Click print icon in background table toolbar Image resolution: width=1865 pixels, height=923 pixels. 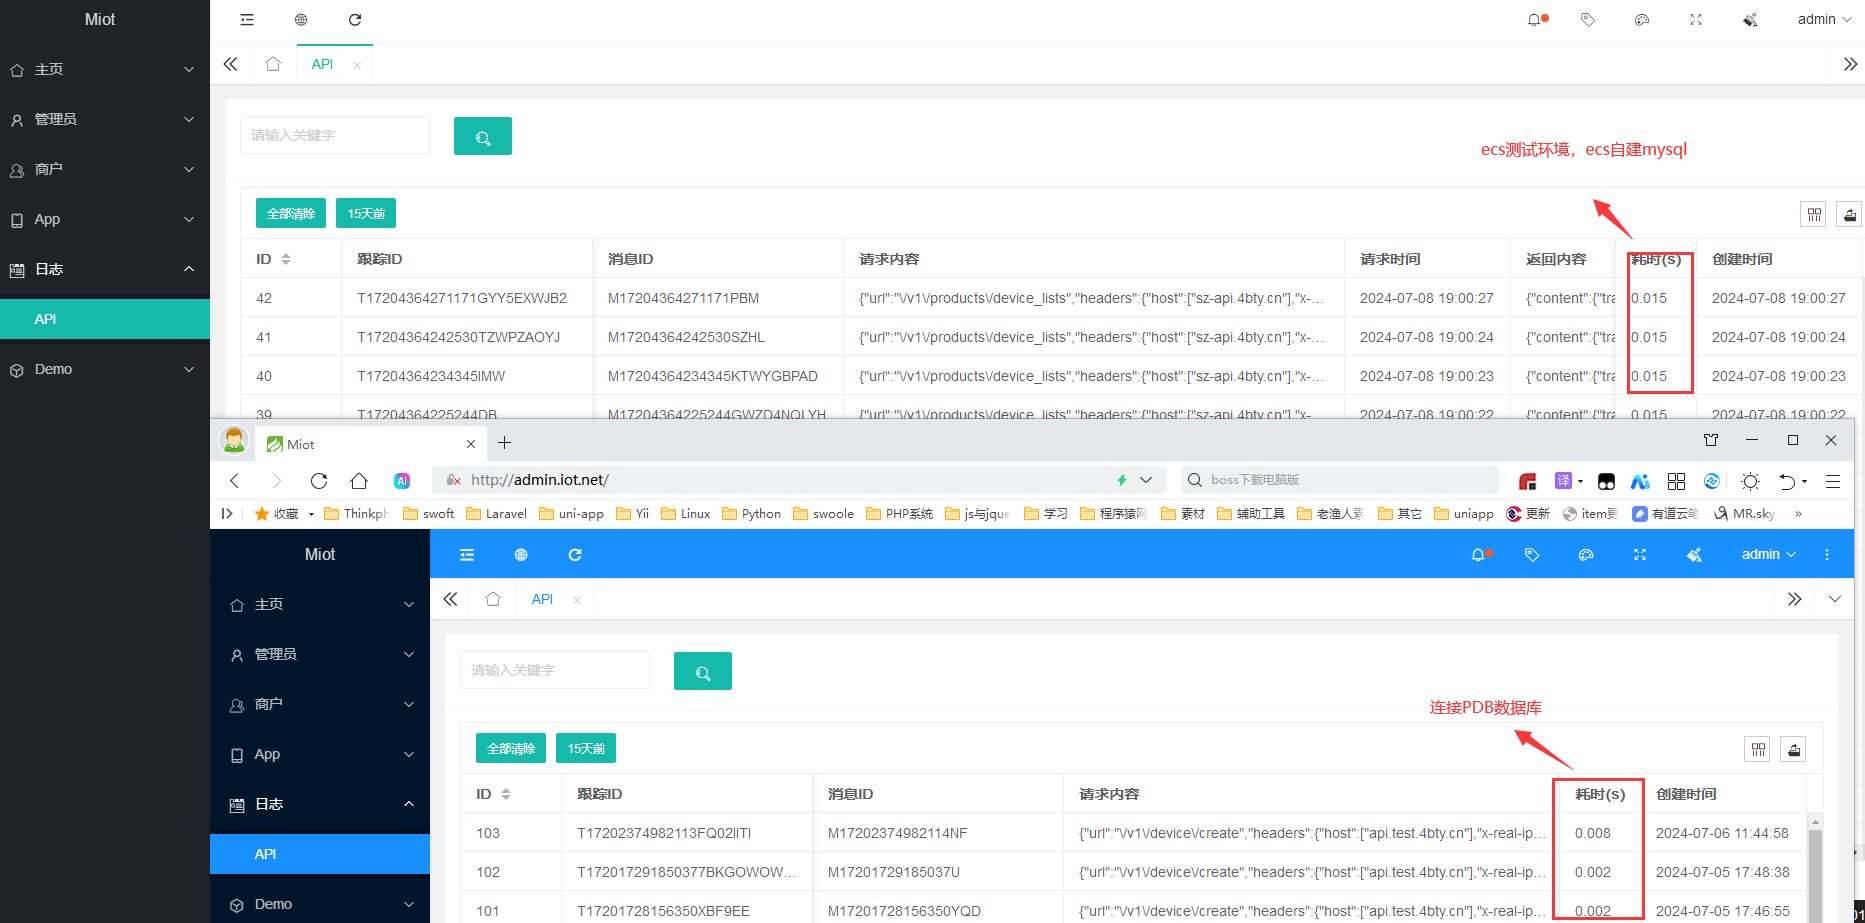pos(1850,214)
